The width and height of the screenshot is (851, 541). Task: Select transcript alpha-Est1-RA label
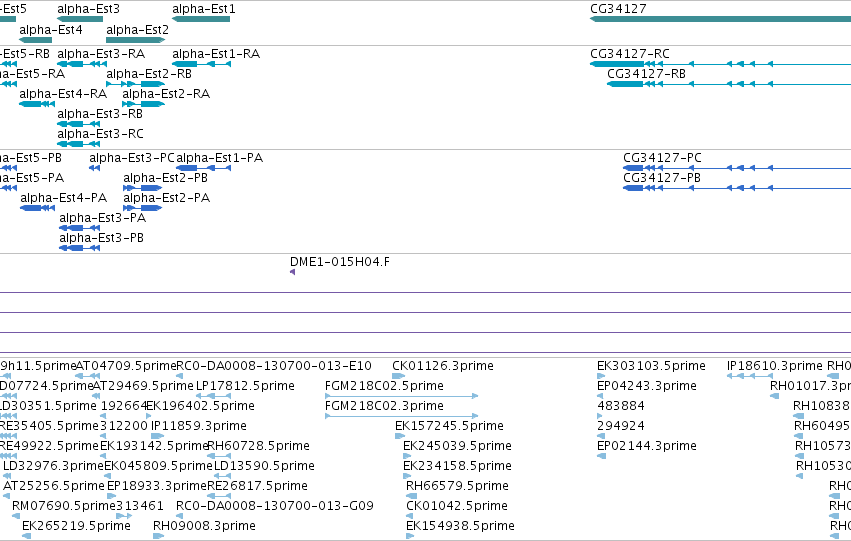(x=216, y=54)
